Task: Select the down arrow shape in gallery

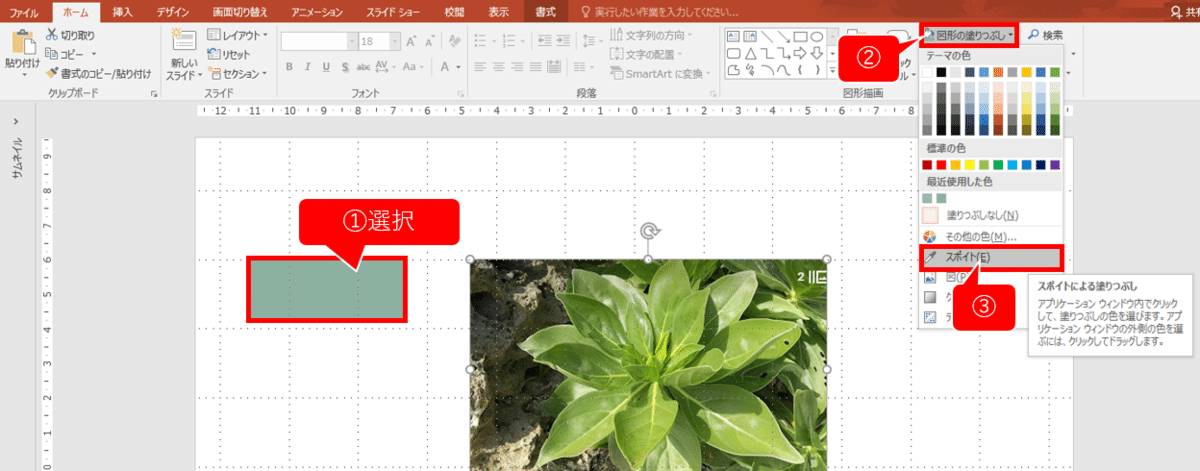Action: click(x=816, y=53)
